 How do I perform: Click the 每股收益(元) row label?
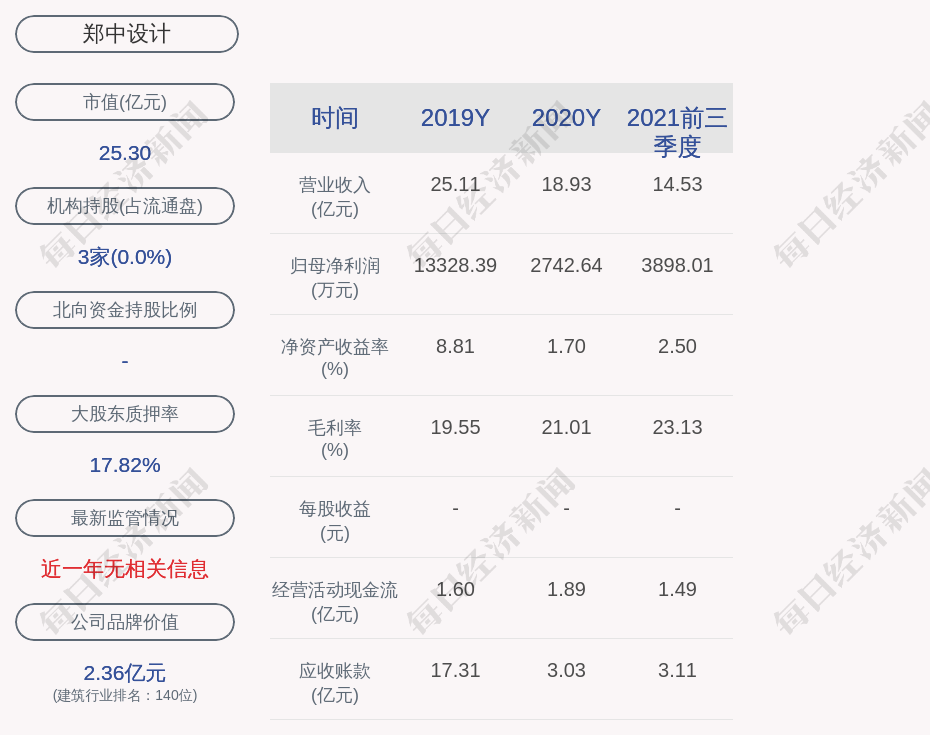click(x=335, y=520)
